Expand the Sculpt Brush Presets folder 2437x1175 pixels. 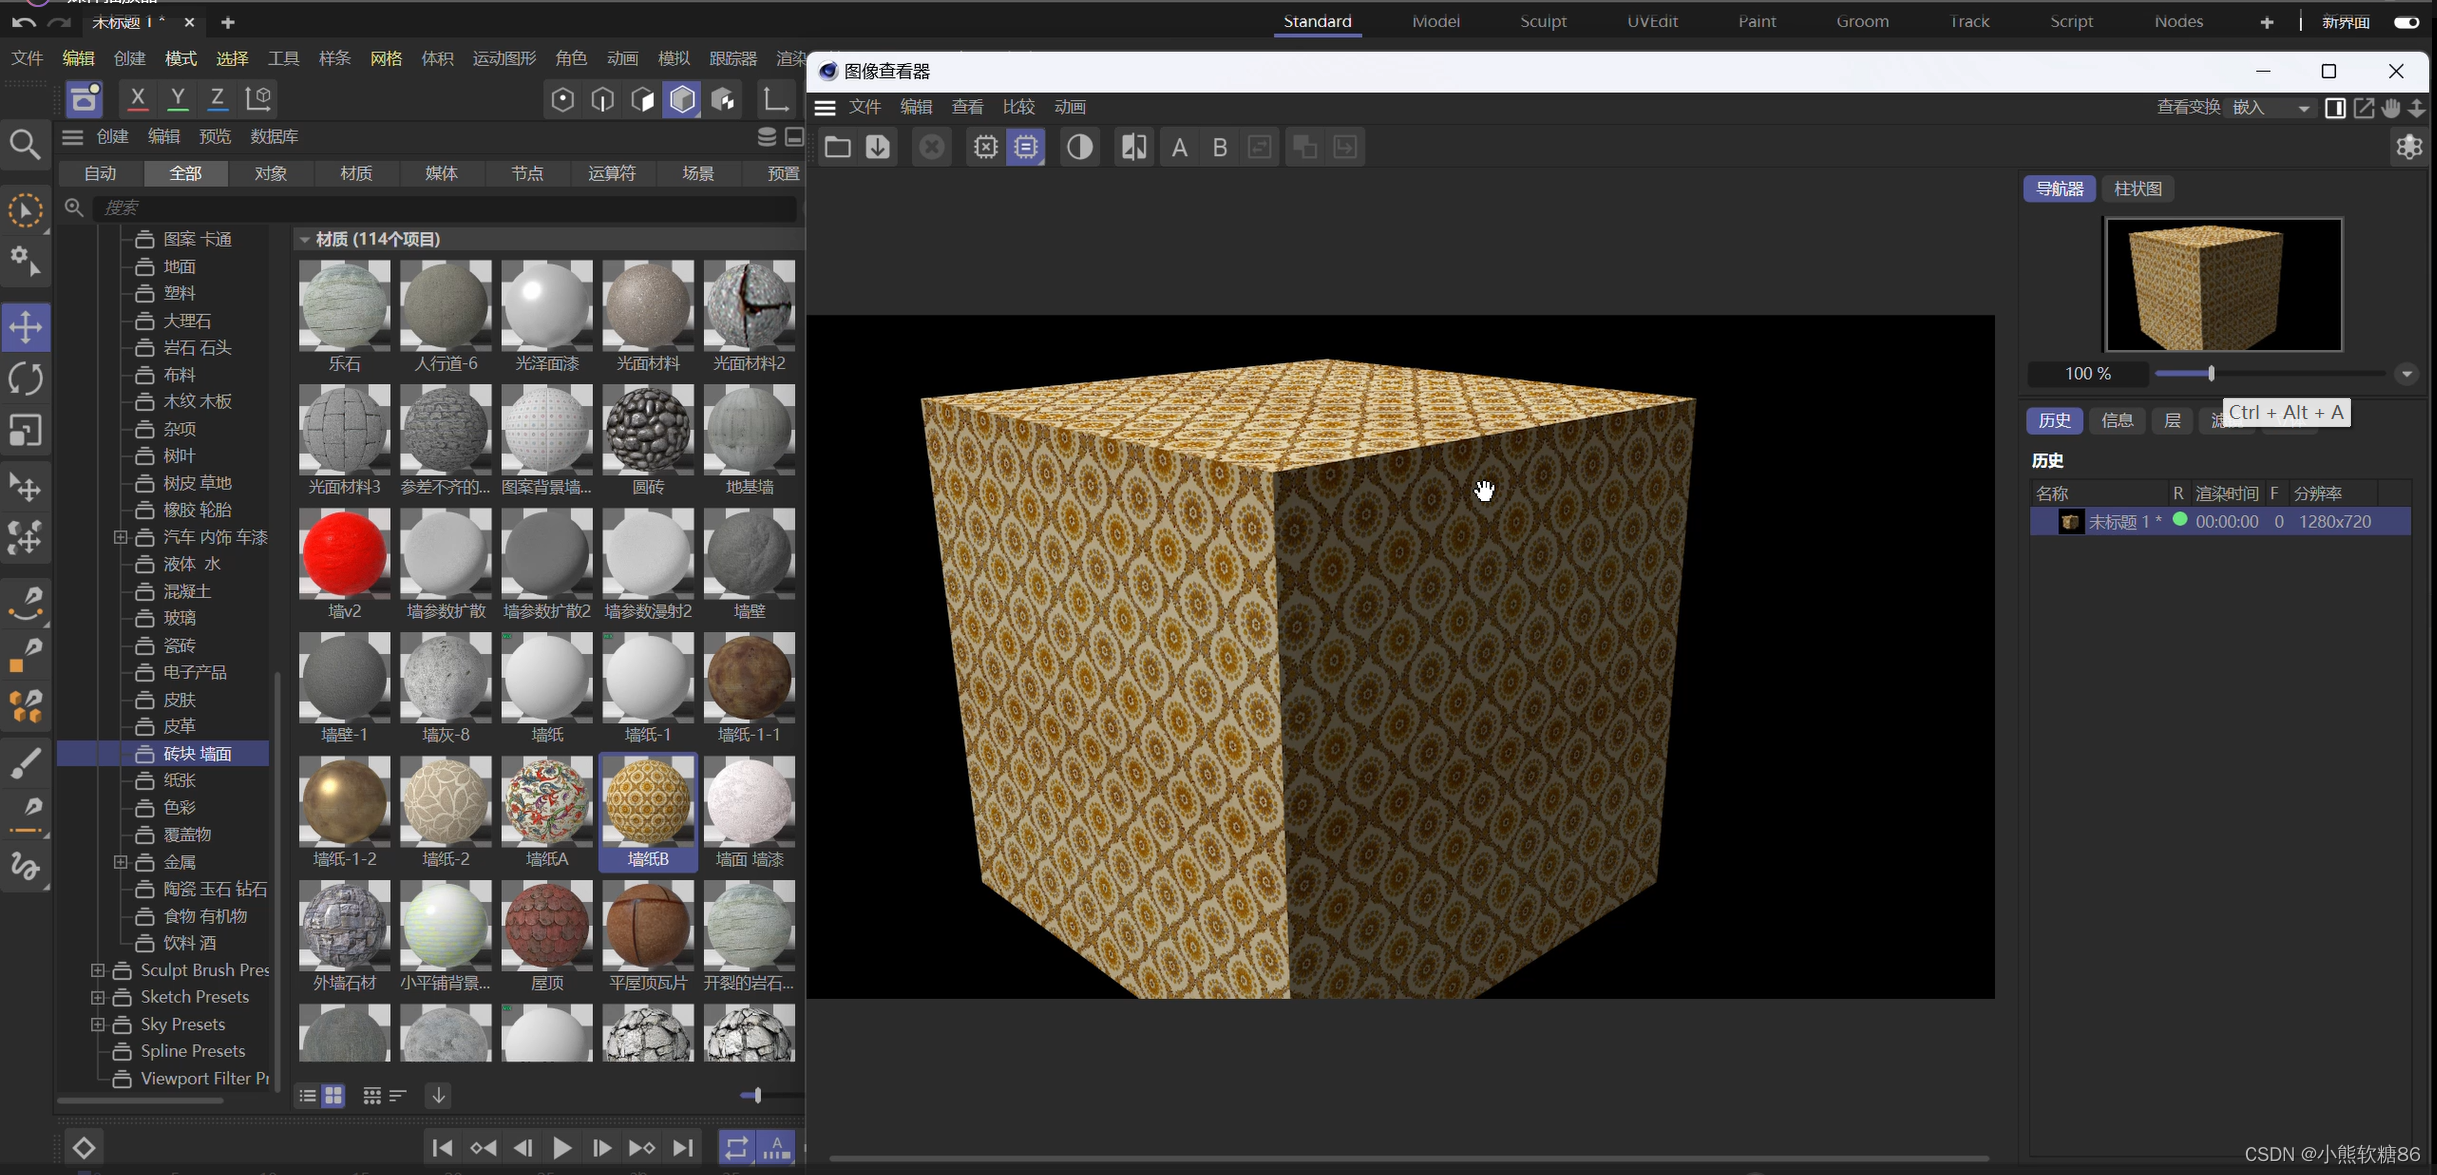pos(98,970)
